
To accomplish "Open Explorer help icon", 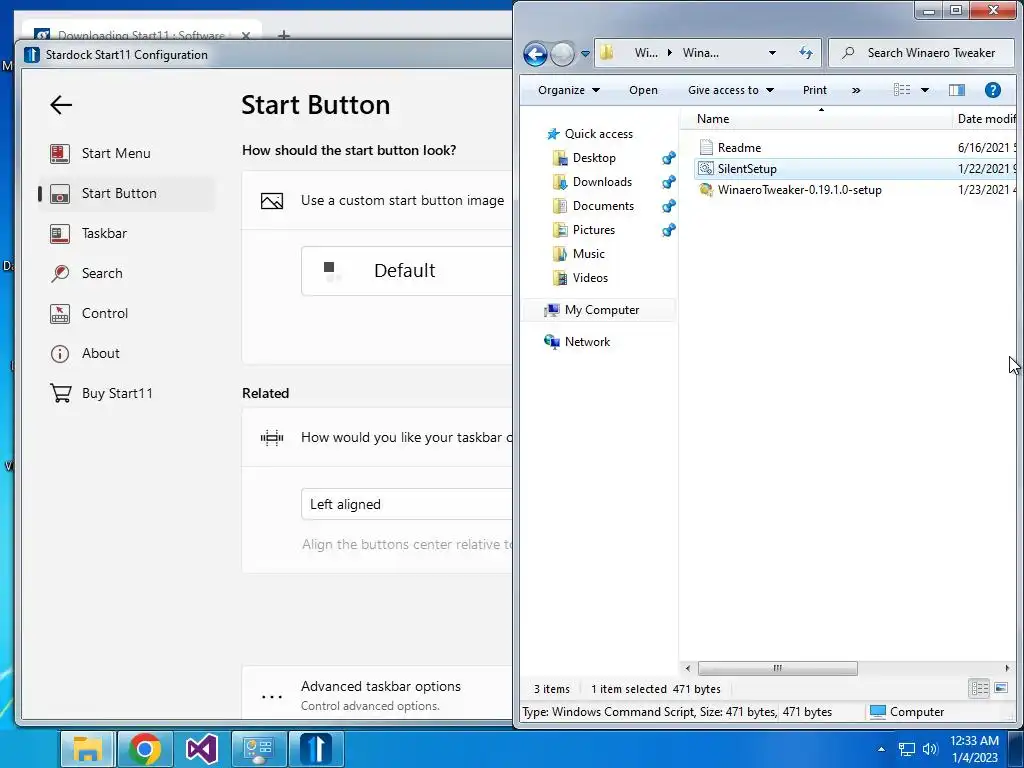I will (993, 90).
